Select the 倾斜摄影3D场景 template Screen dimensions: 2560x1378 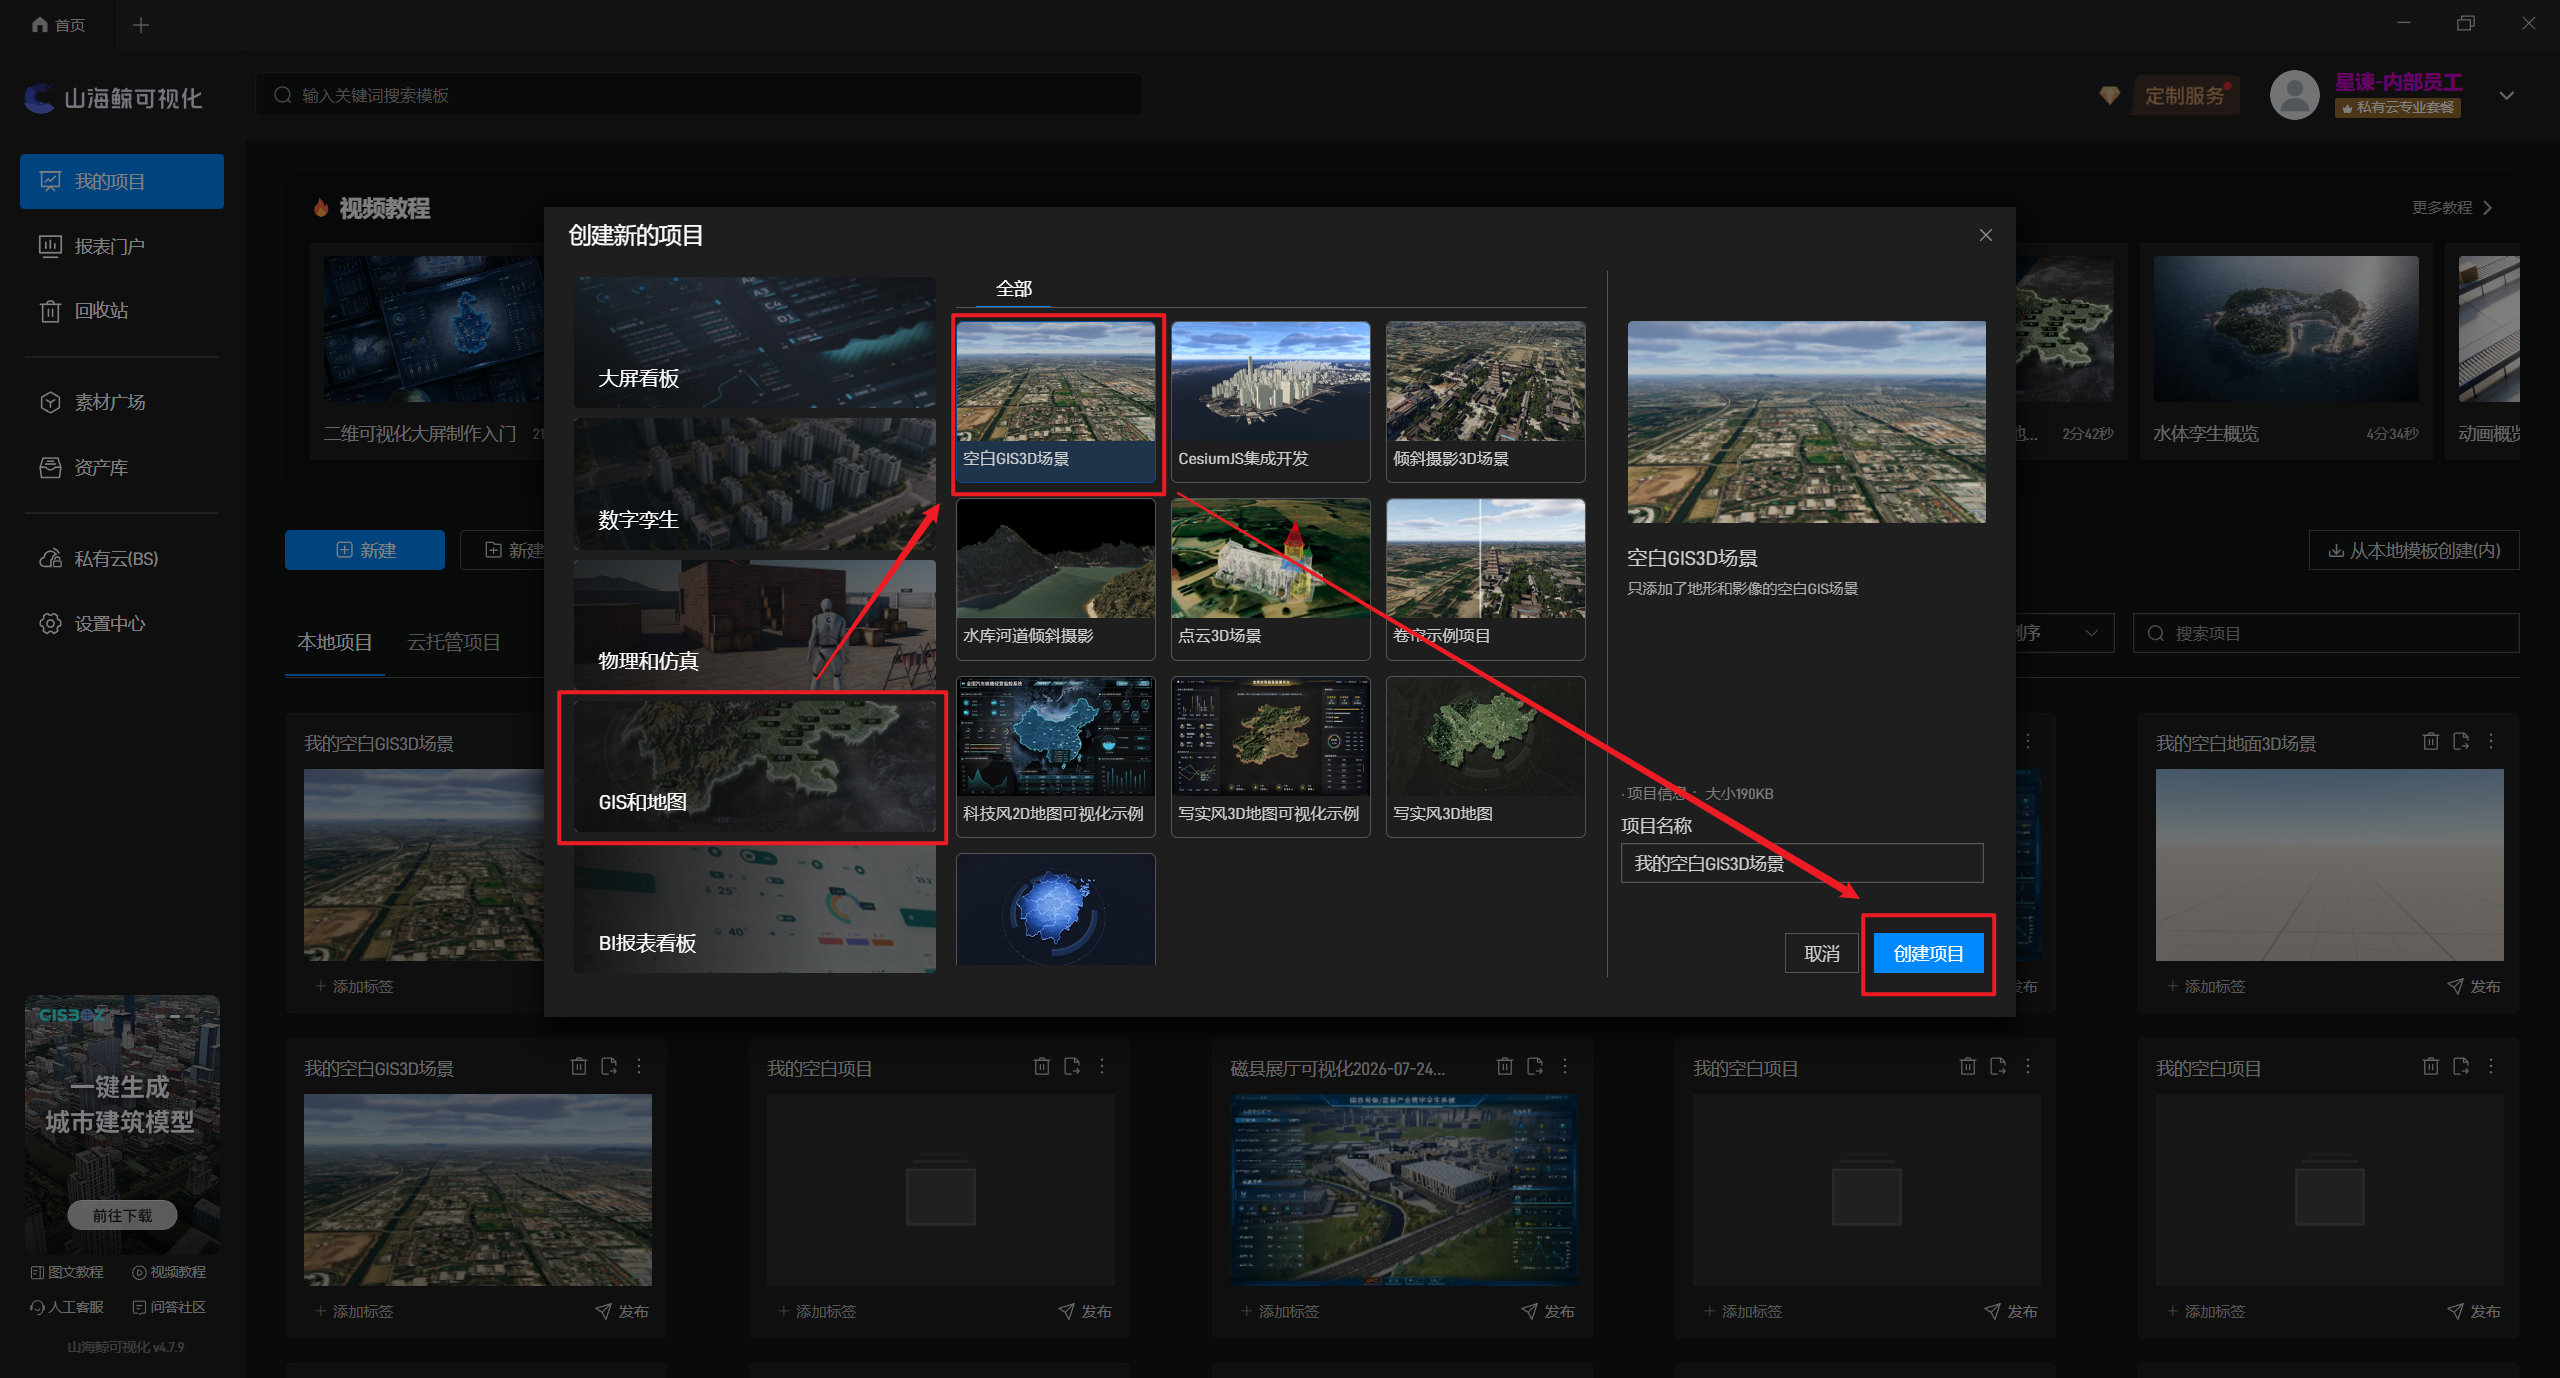click(1486, 401)
